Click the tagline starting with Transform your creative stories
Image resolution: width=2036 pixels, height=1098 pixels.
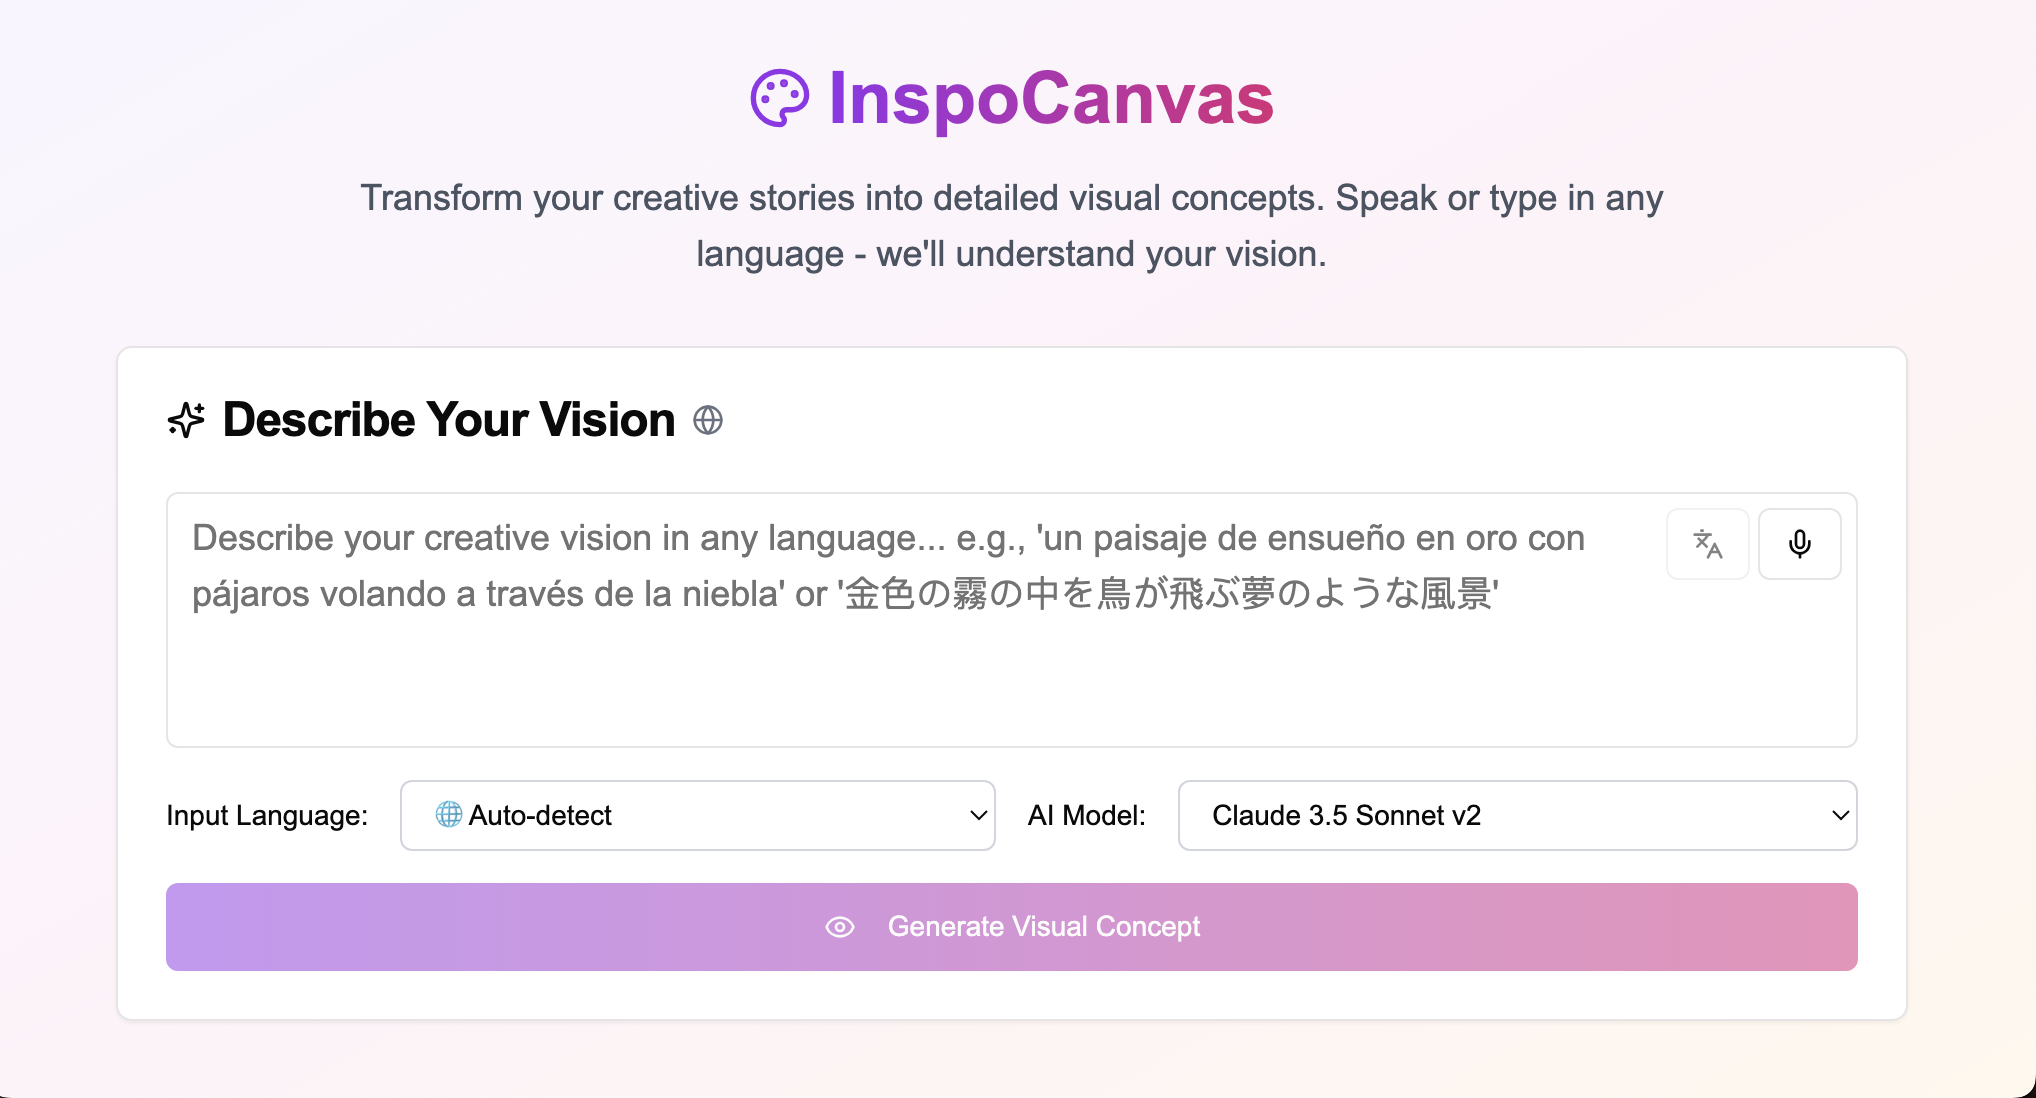pyautogui.click(x=1012, y=226)
